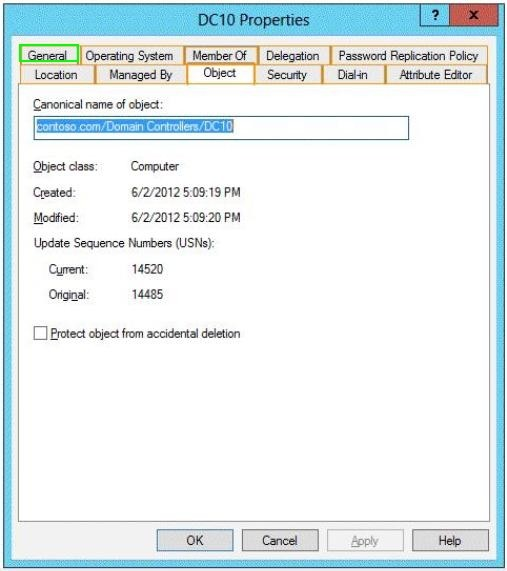Screen dimensions: 507x571
Task: Open the Password Replication Policy tab
Action: 408,56
